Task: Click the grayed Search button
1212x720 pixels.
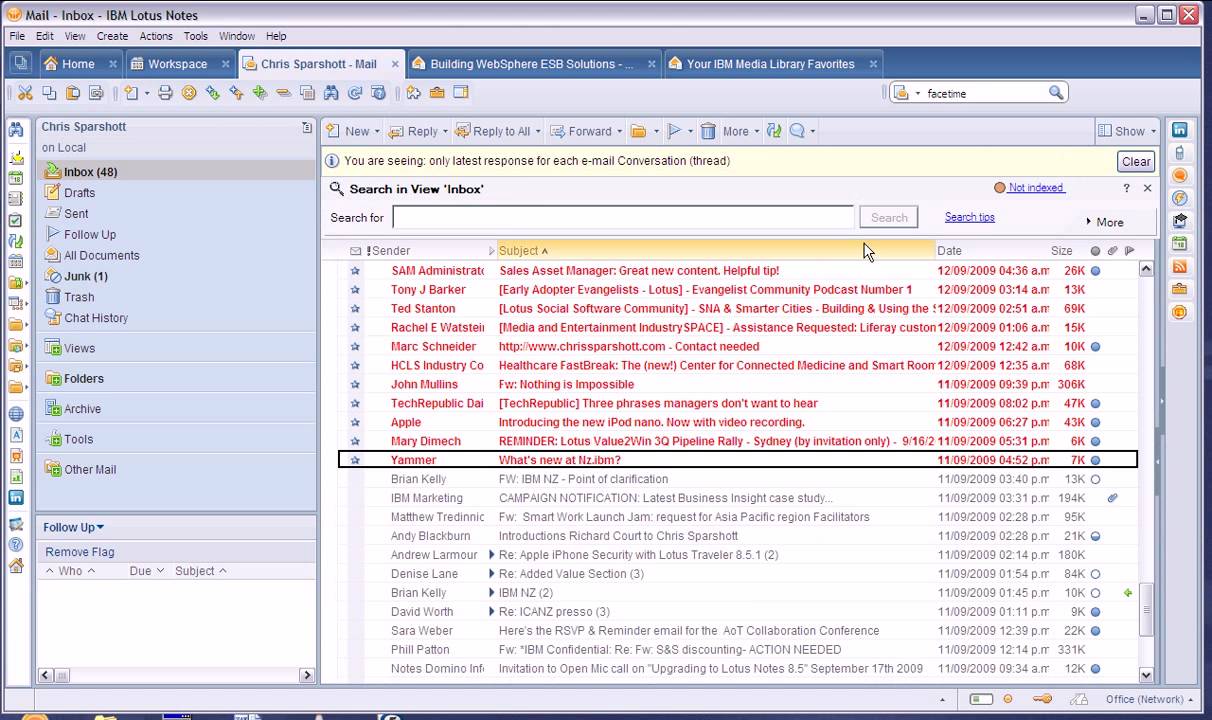Action: click(889, 217)
